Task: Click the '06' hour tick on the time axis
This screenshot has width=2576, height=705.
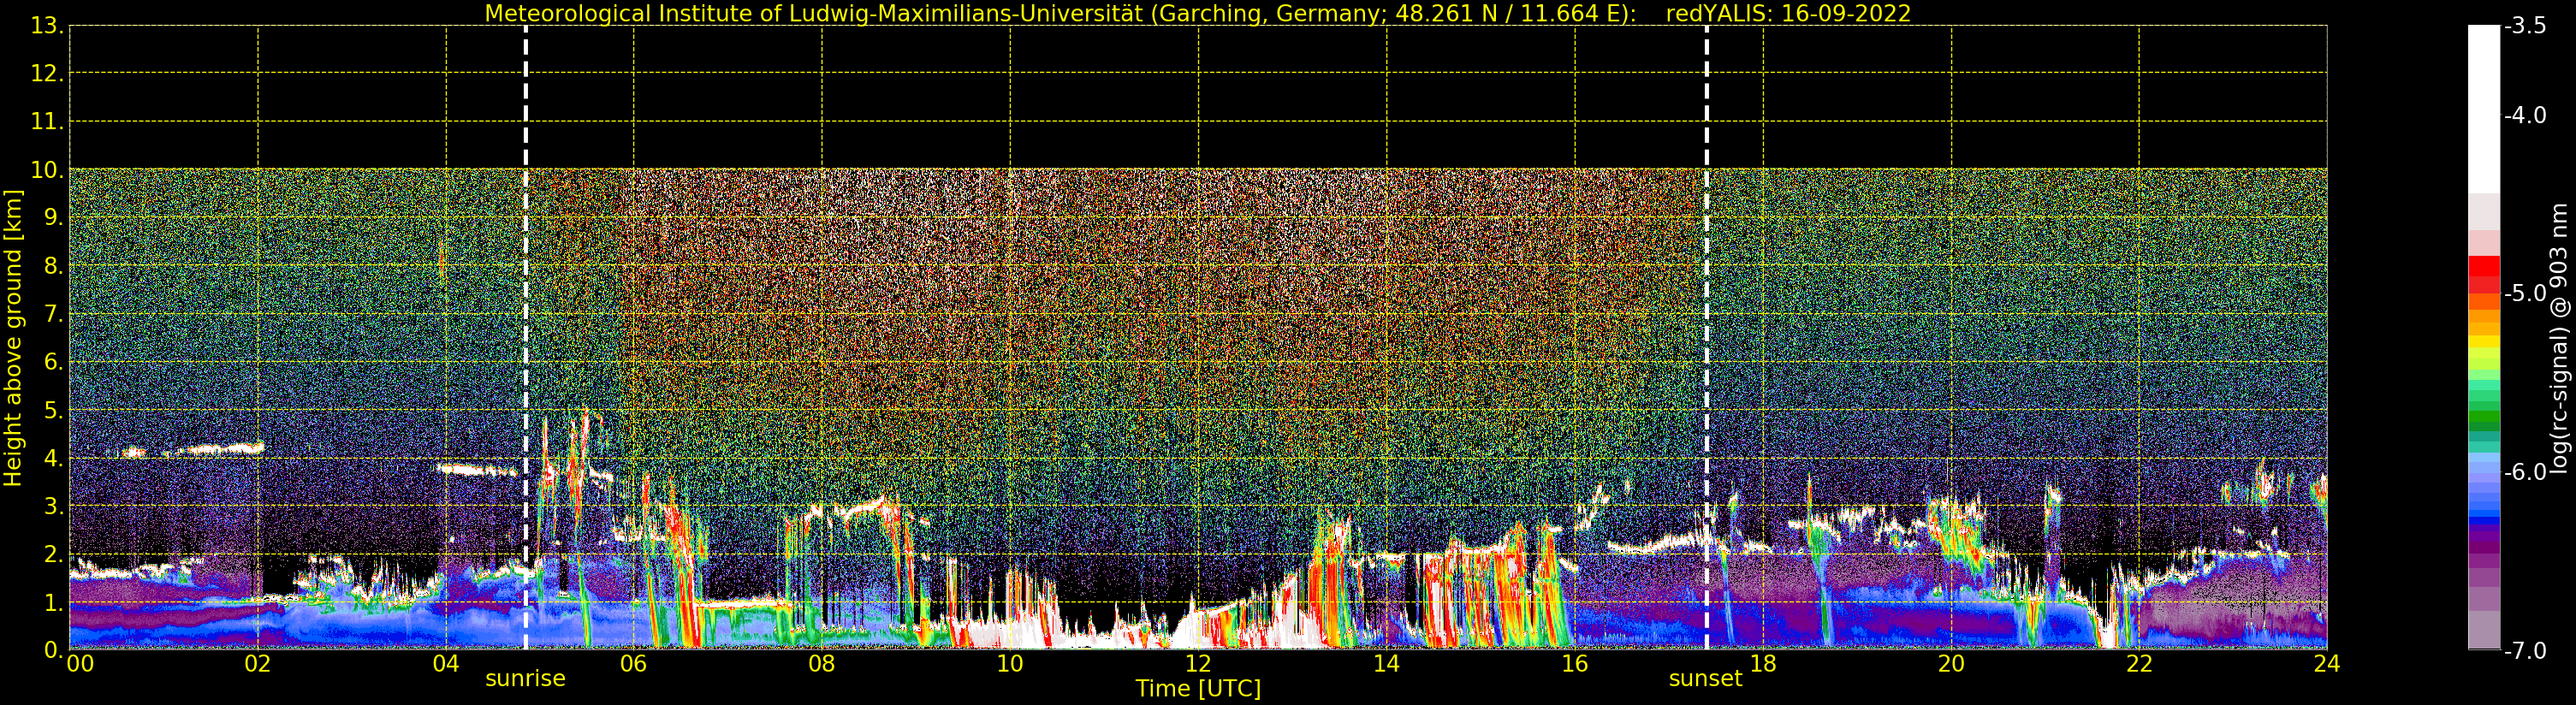Action: click(634, 664)
